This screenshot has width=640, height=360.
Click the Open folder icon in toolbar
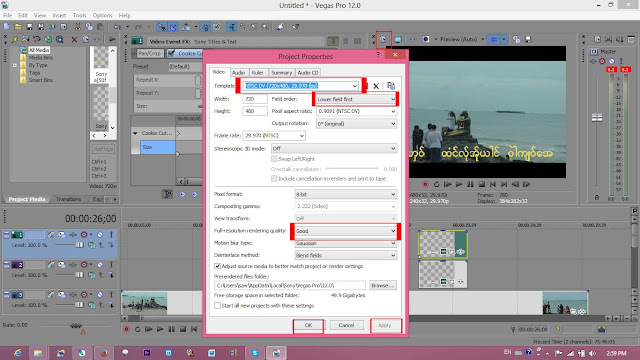tap(18, 27)
